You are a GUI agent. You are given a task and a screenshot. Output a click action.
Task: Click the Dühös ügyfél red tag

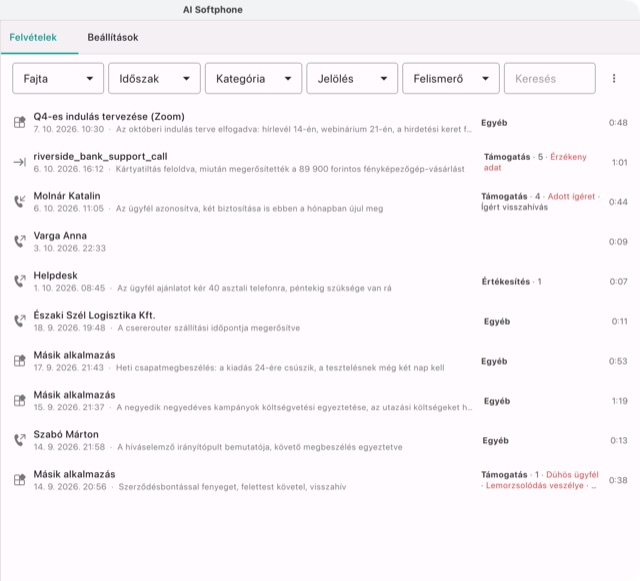pos(572,474)
